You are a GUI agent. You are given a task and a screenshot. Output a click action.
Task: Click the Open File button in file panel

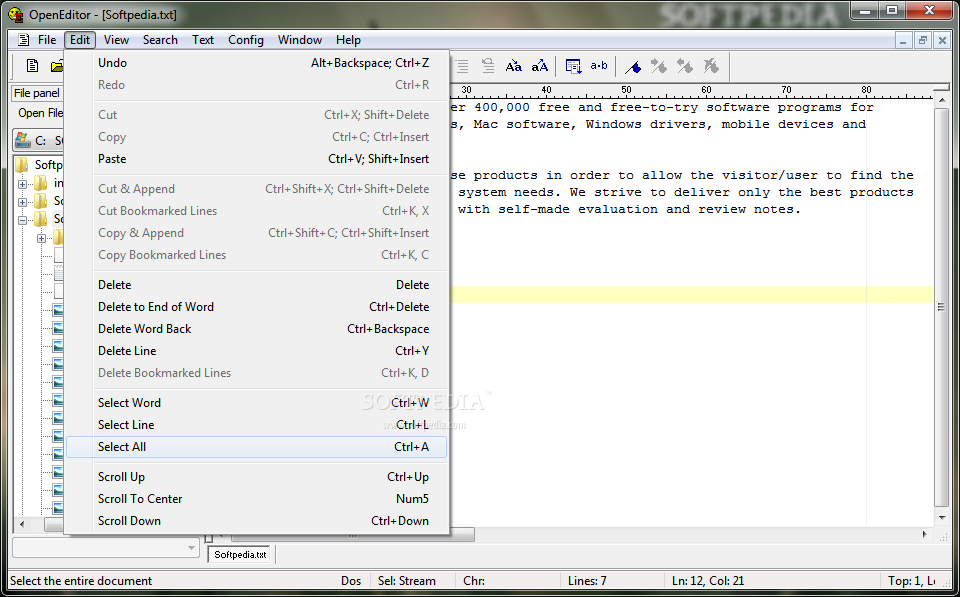pyautogui.click(x=39, y=113)
